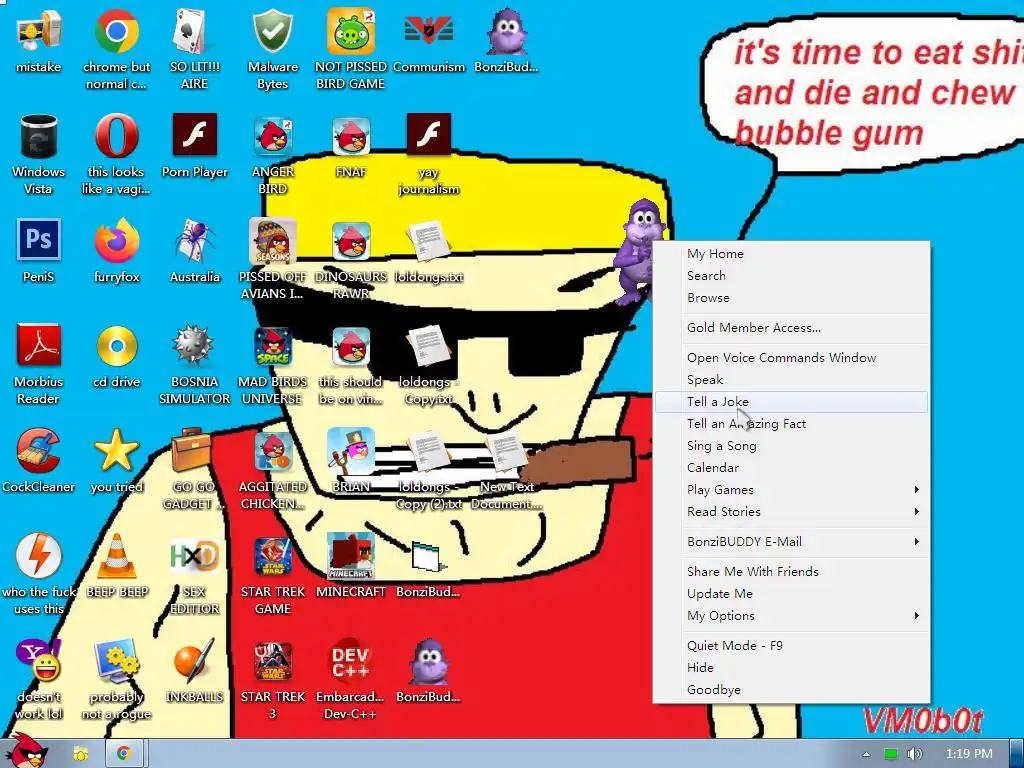
Task: Select Tell an Amazing Fact
Action: [x=791, y=424]
